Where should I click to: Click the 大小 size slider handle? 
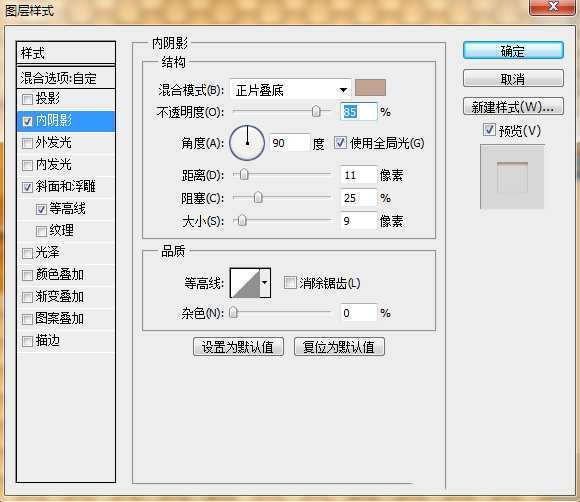pyautogui.click(x=242, y=220)
